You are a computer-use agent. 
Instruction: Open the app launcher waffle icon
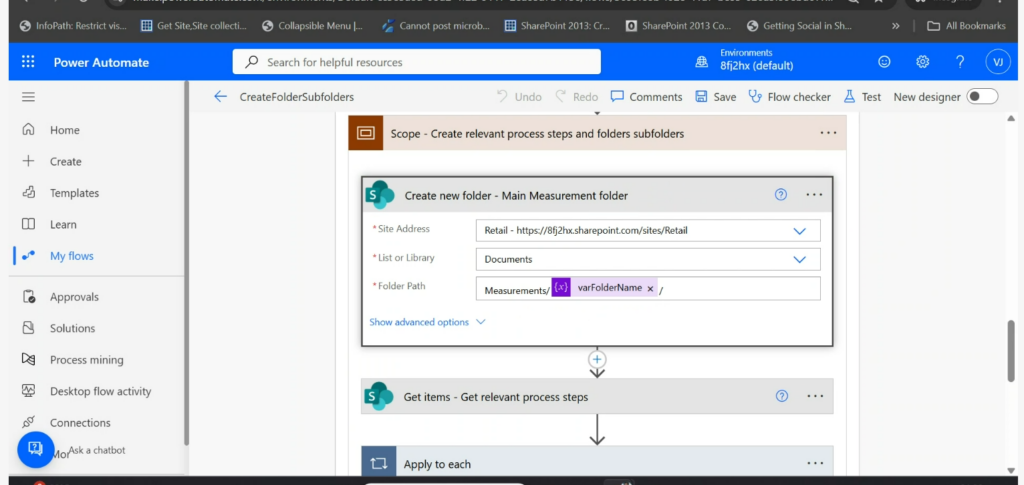pyautogui.click(x=28, y=62)
